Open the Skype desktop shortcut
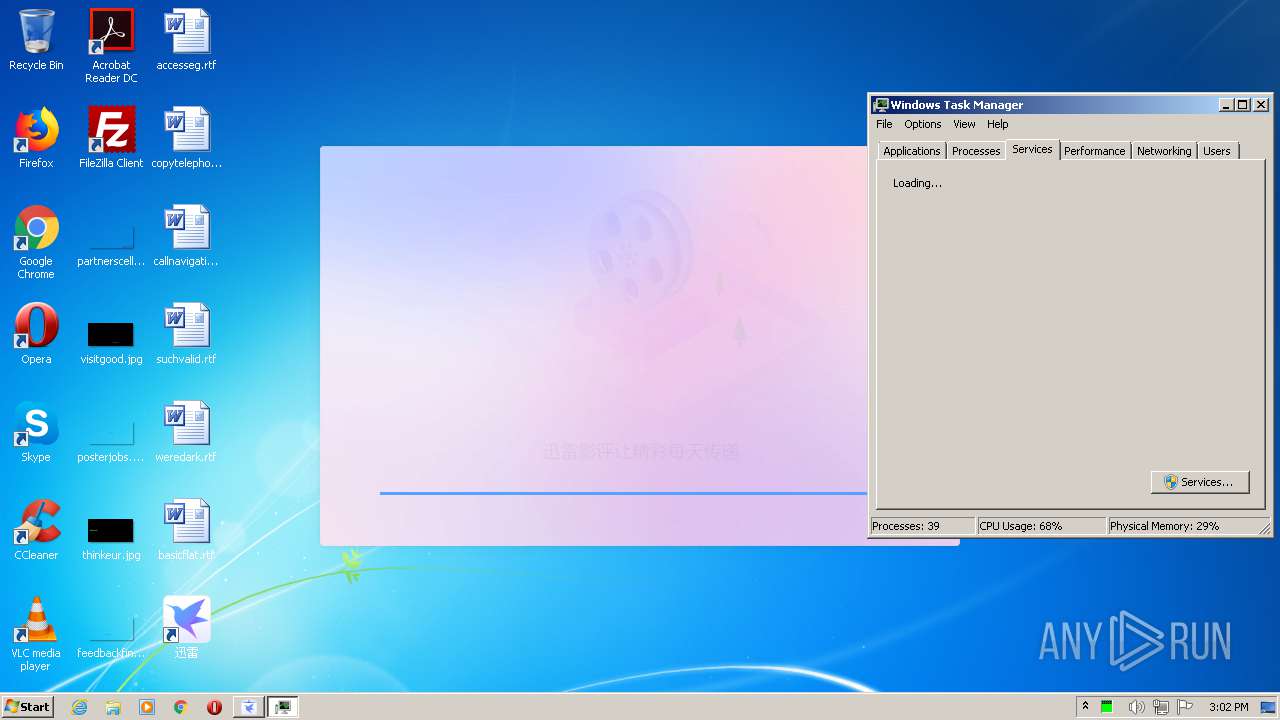1280x720 pixels. 36,432
